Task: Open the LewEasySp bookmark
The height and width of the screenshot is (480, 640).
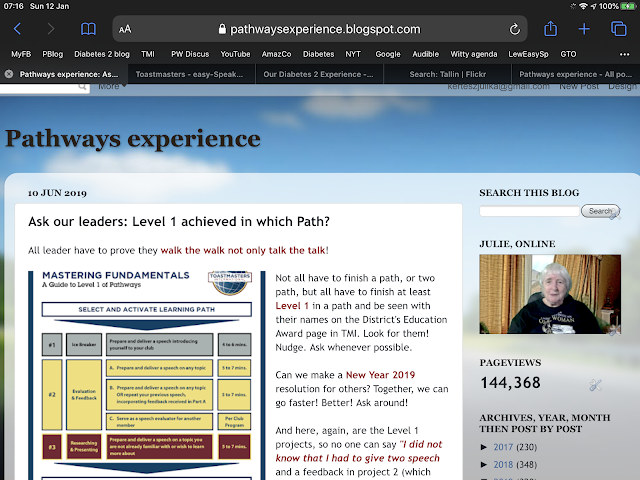Action: [528, 54]
